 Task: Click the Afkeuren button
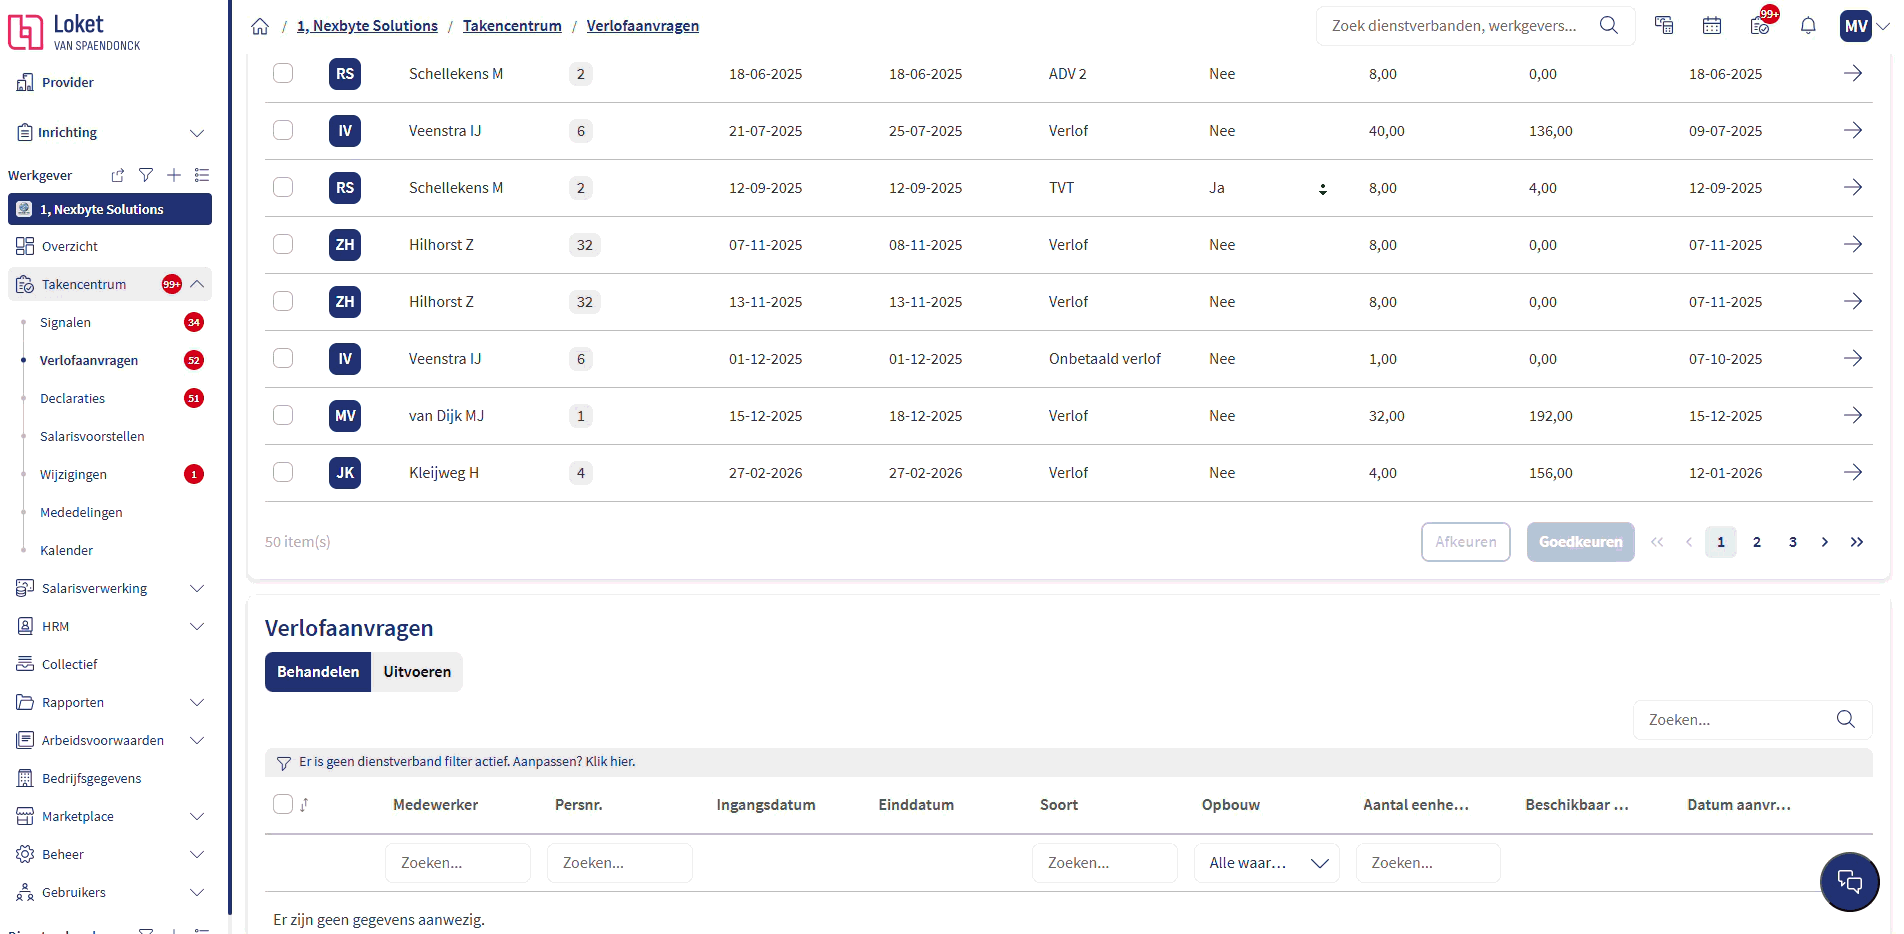click(1465, 542)
